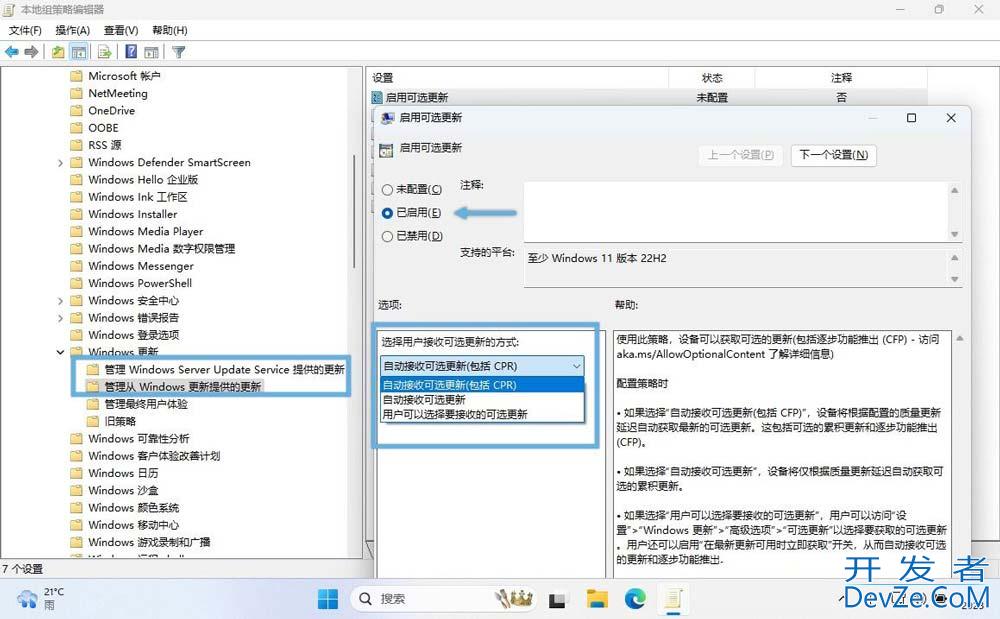
Task: Open the weather widget showing 21°C
Action: pyautogui.click(x=40, y=599)
